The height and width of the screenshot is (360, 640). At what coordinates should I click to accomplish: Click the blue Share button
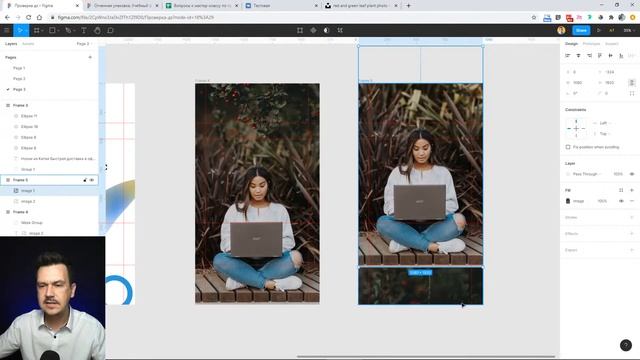click(x=581, y=30)
